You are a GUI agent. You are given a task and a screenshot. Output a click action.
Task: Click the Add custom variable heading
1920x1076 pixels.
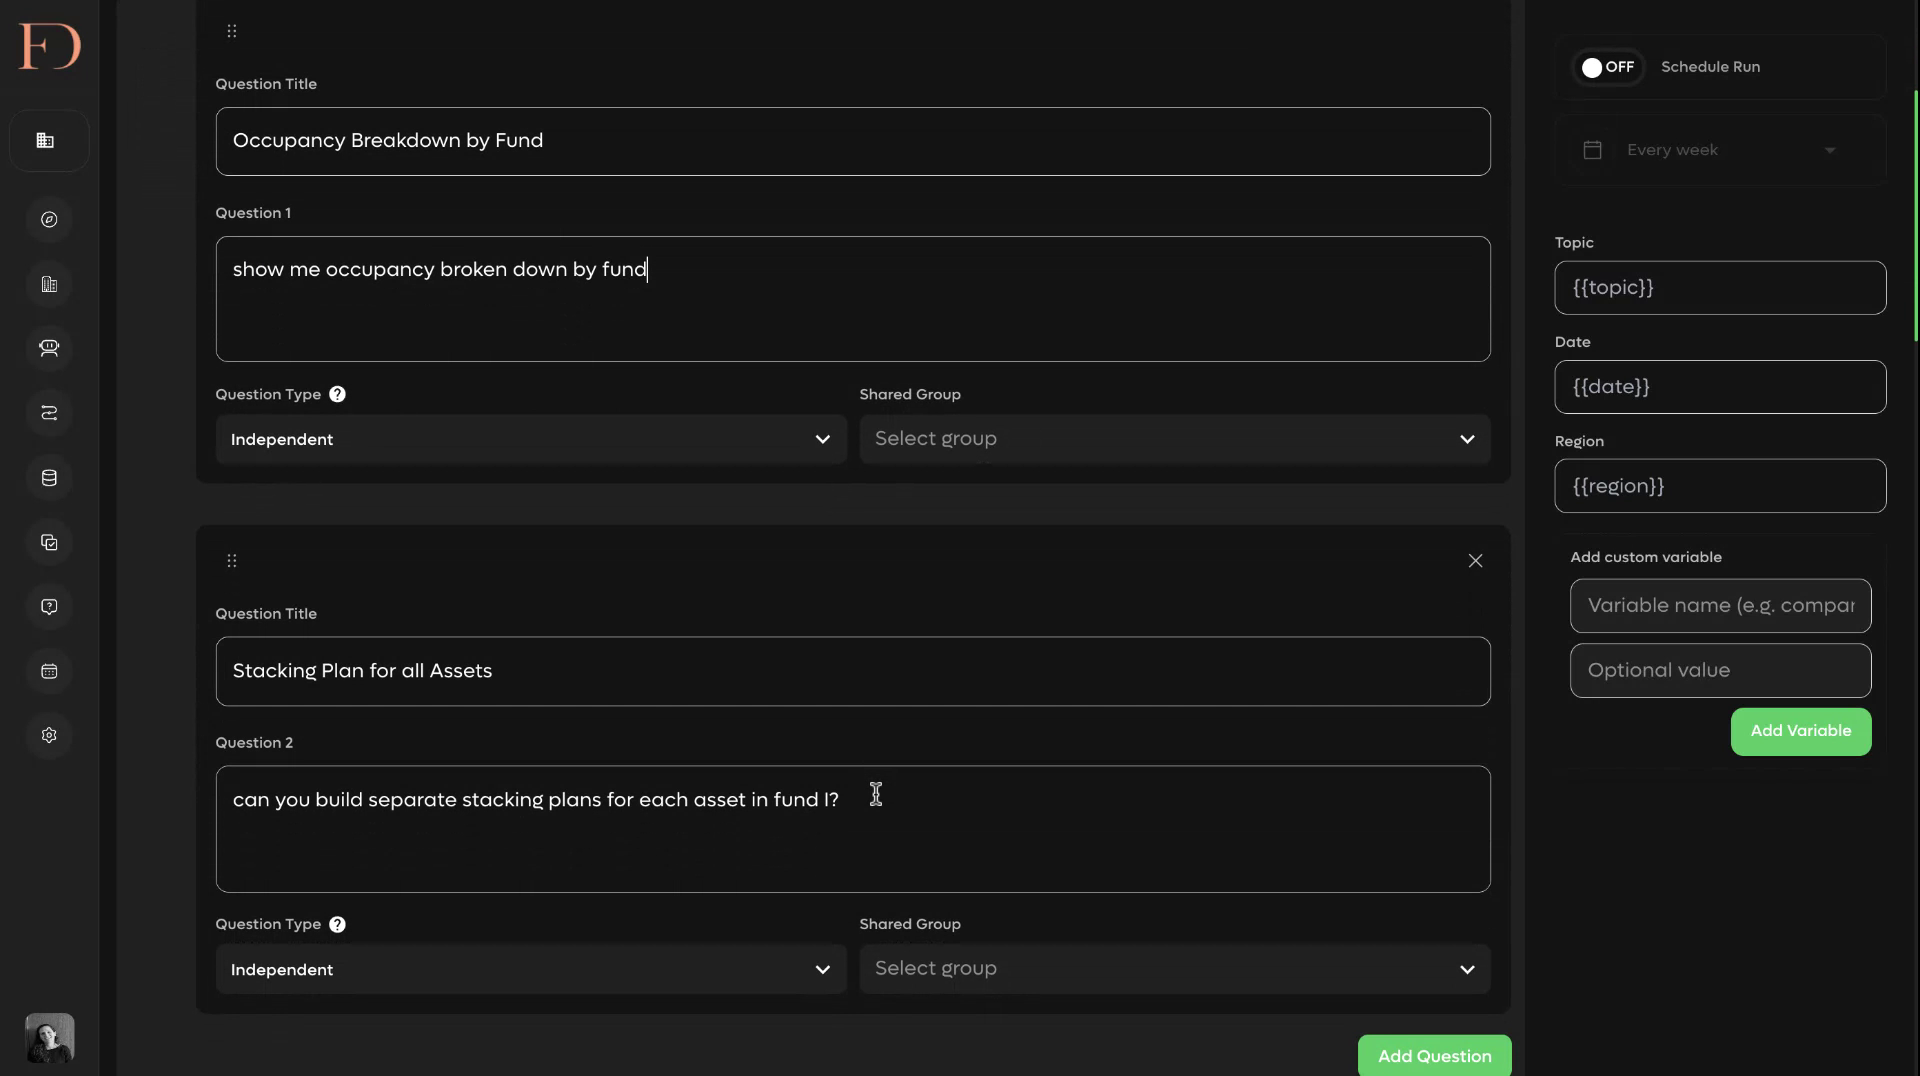pyautogui.click(x=1646, y=557)
